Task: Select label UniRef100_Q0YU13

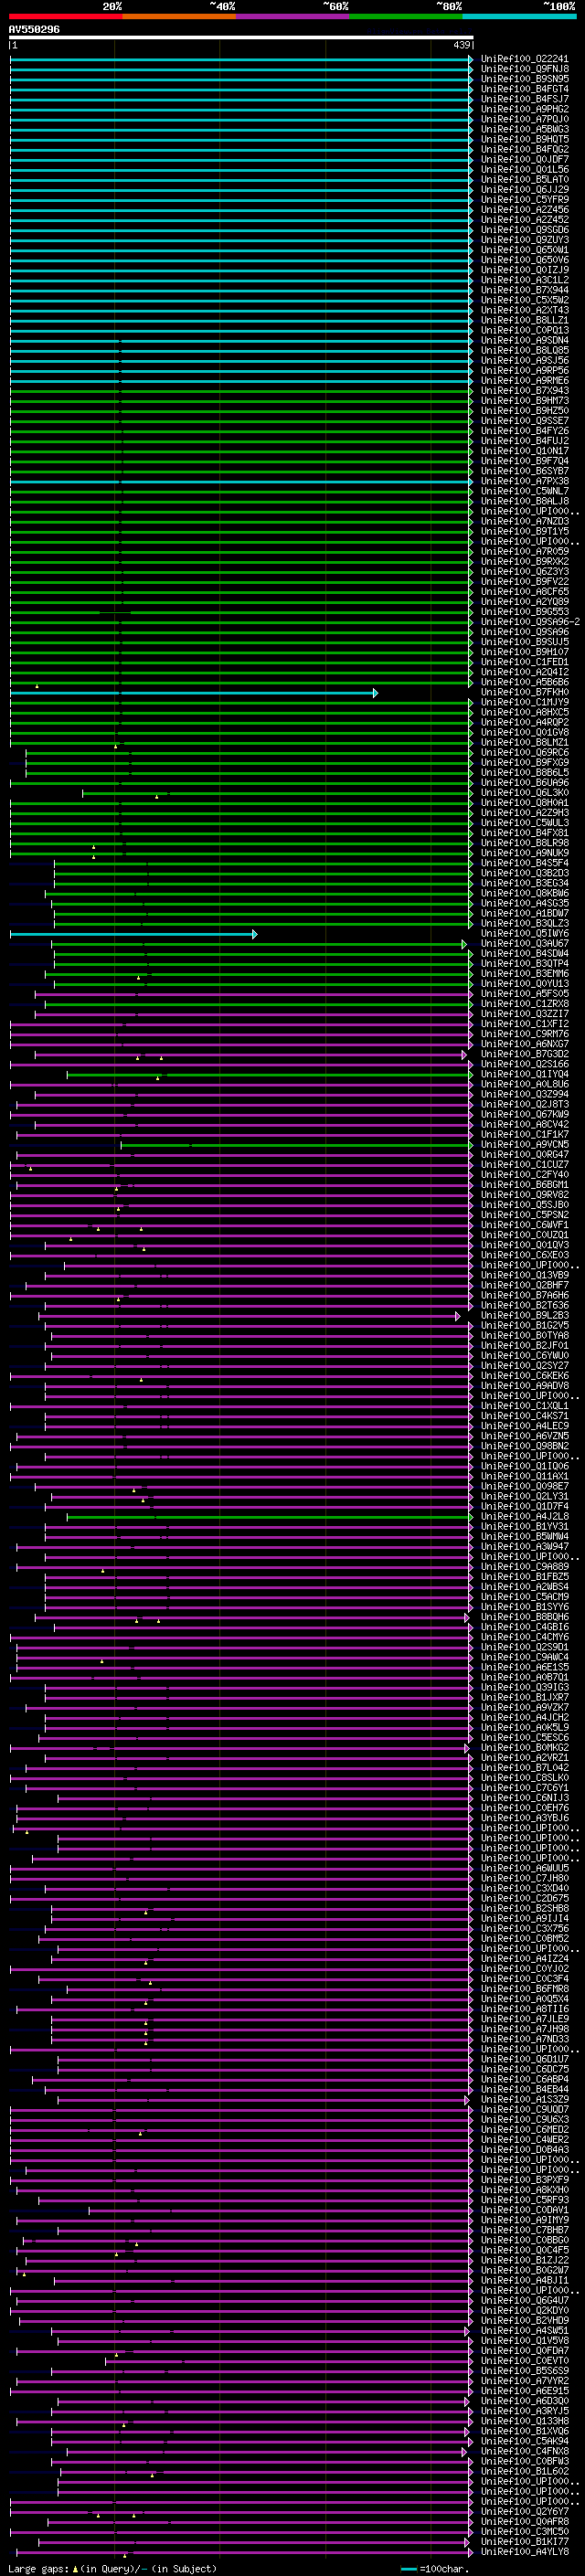Action: [525, 984]
